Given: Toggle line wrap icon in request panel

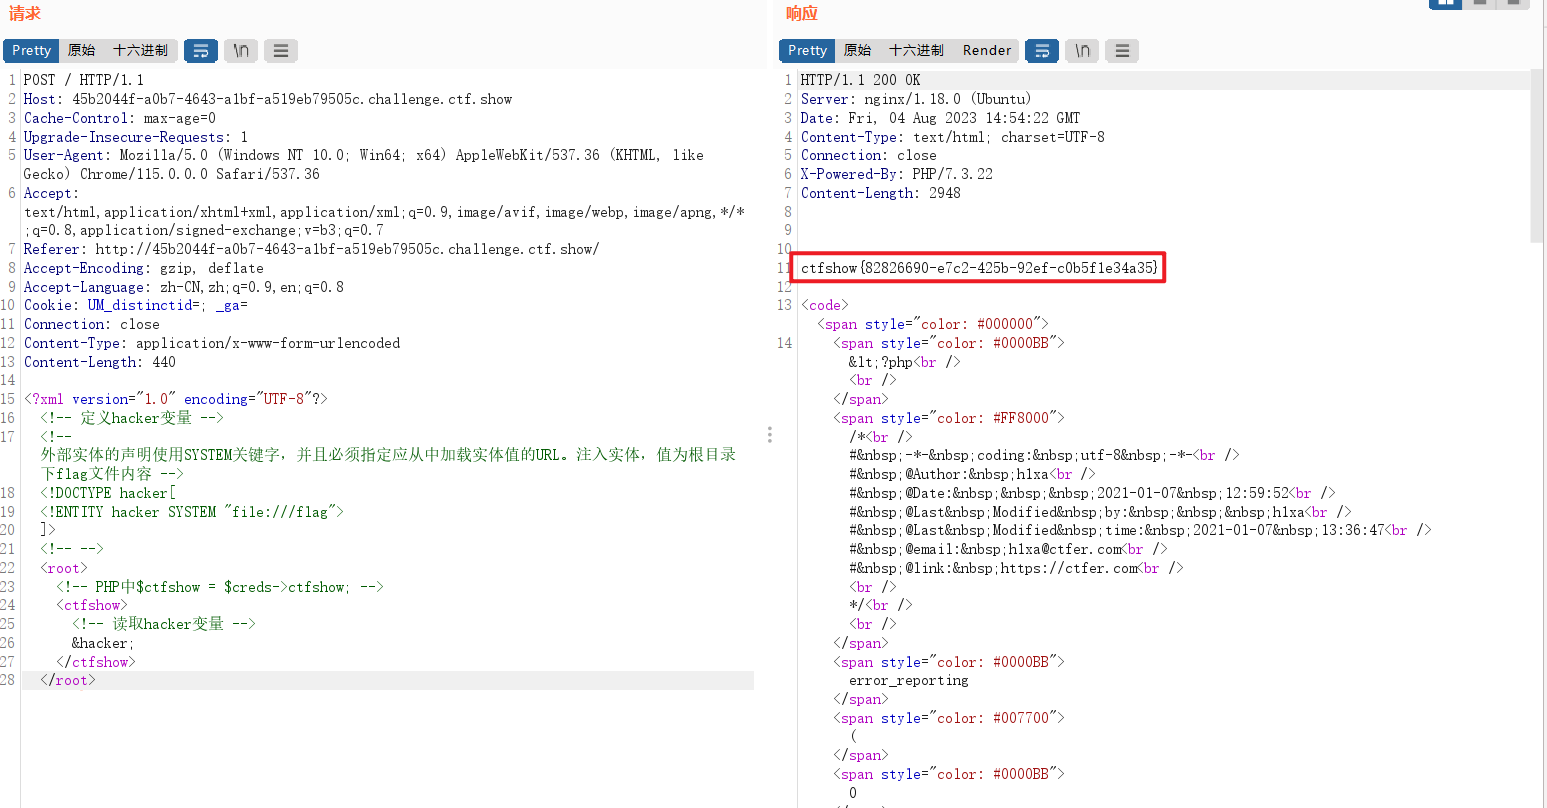Looking at the screenshot, I should tap(201, 50).
